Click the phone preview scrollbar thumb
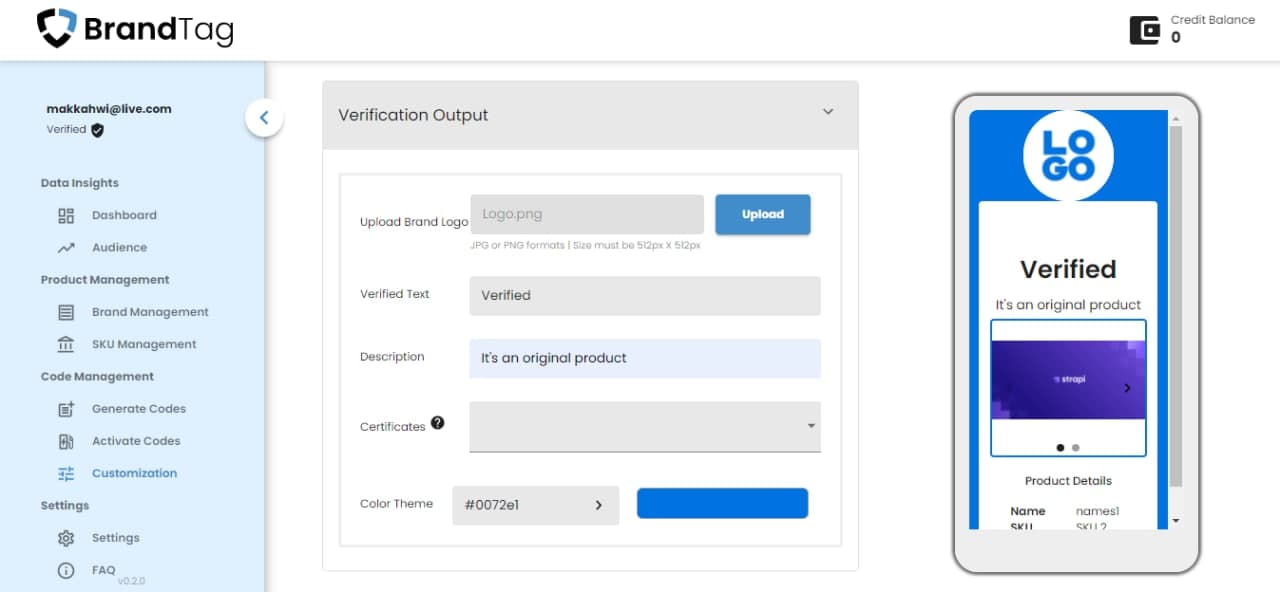The width and height of the screenshot is (1280, 592). pyautogui.click(x=1176, y=306)
